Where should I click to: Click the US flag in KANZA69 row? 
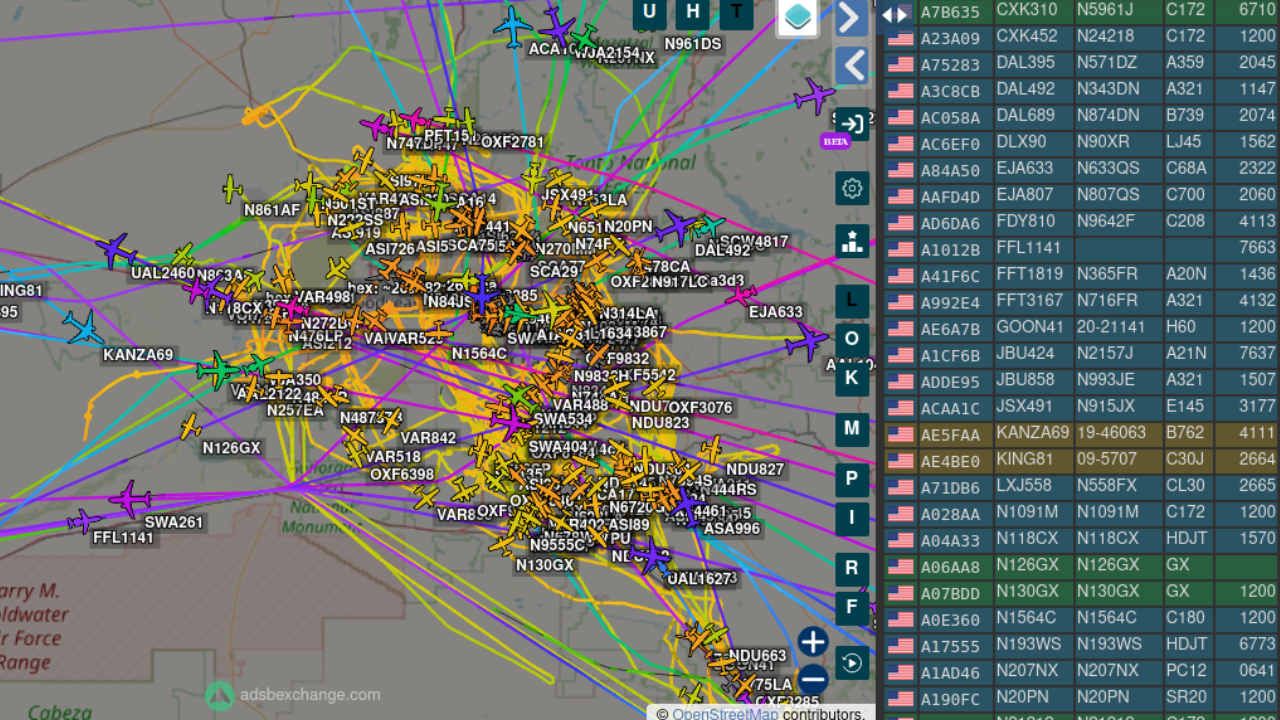click(901, 434)
